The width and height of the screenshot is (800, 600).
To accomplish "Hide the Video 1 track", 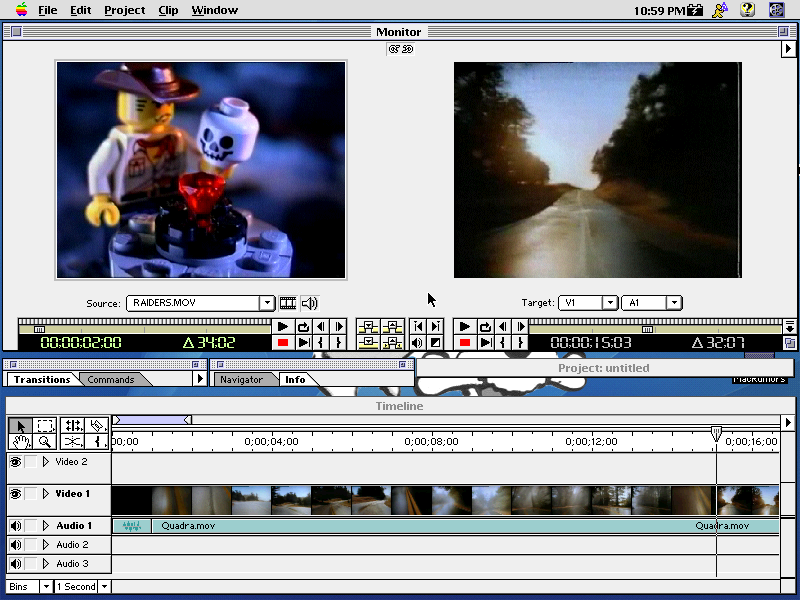I will pos(15,494).
